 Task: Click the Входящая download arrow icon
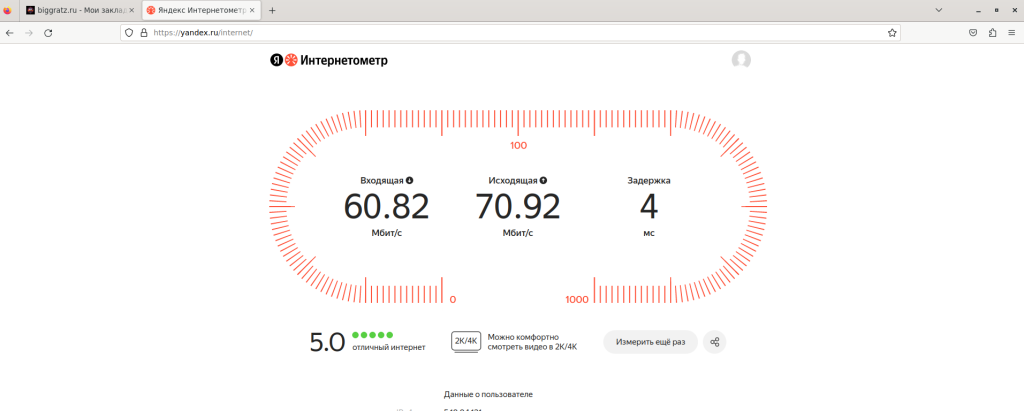pyautogui.click(x=410, y=181)
